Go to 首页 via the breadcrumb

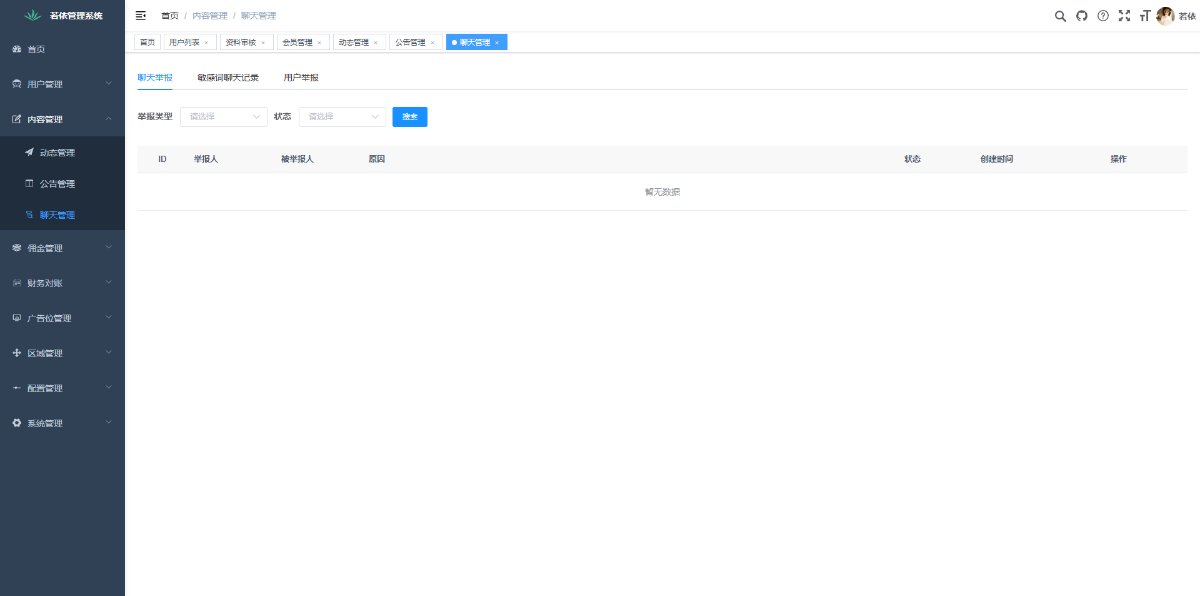pyautogui.click(x=170, y=16)
